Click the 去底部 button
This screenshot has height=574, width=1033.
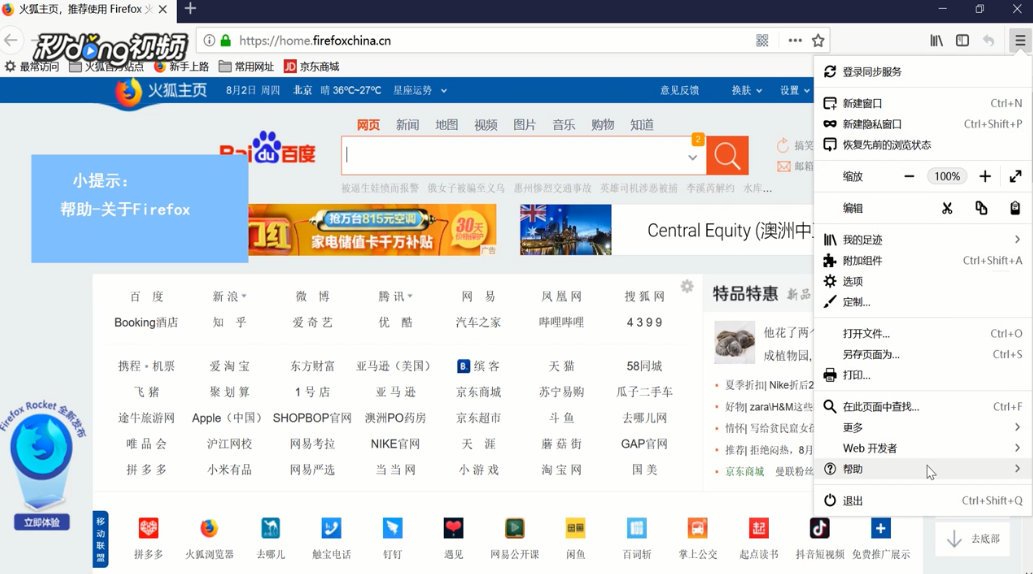click(972, 539)
